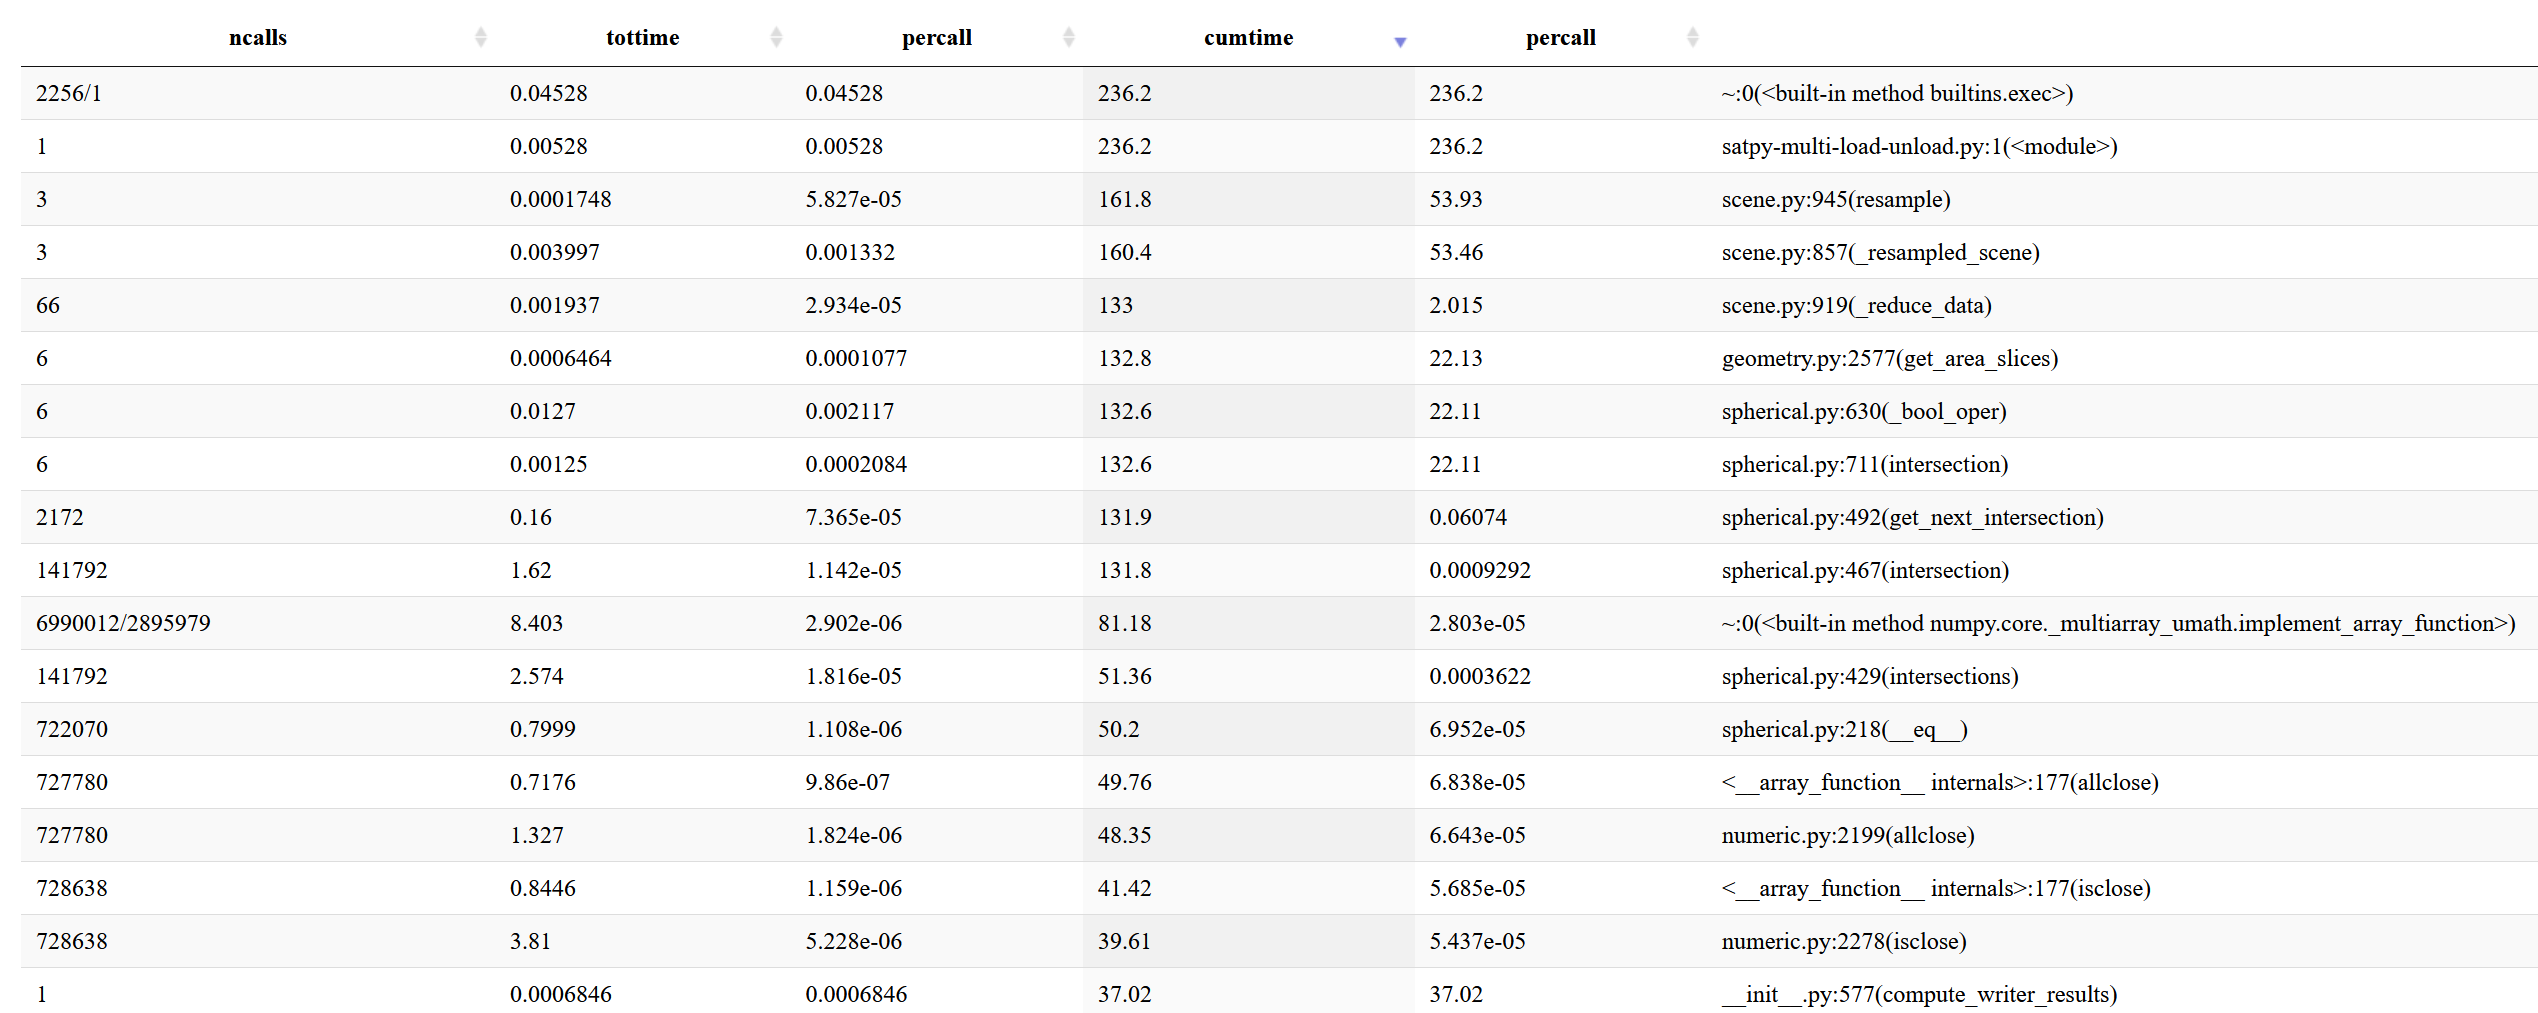
Task: Toggle cumtime sort direction to ascending
Action: pos(1401,39)
